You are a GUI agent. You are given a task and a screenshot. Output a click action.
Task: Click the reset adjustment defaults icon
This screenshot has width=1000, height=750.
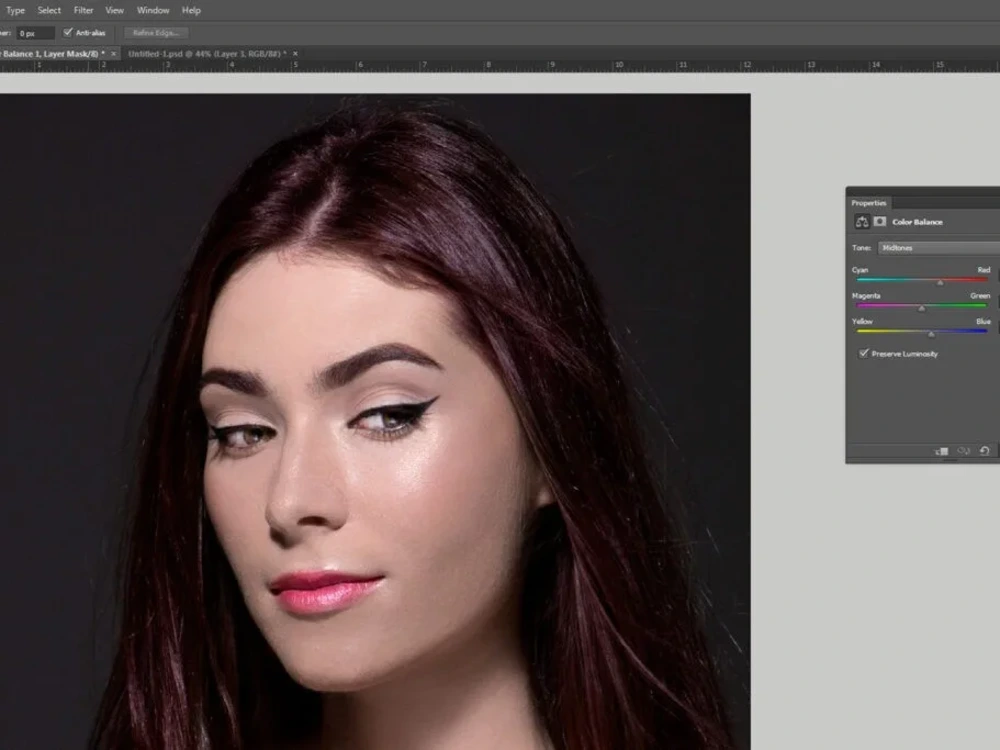(x=985, y=451)
